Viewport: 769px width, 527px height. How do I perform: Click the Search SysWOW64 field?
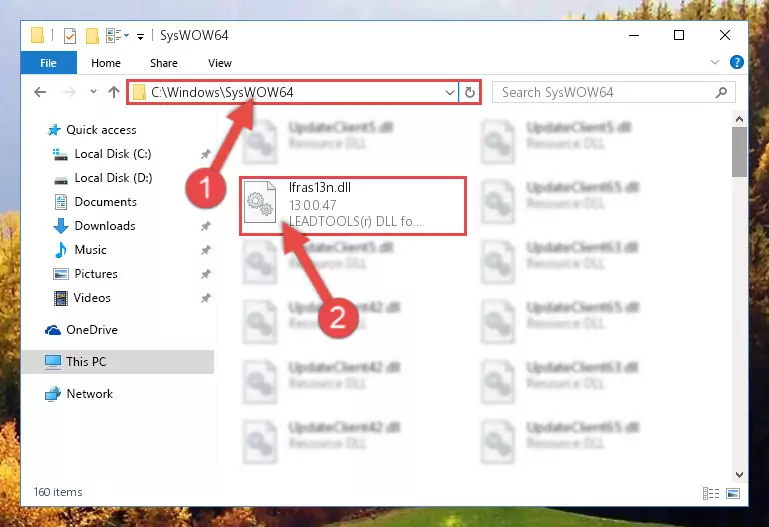[x=614, y=92]
